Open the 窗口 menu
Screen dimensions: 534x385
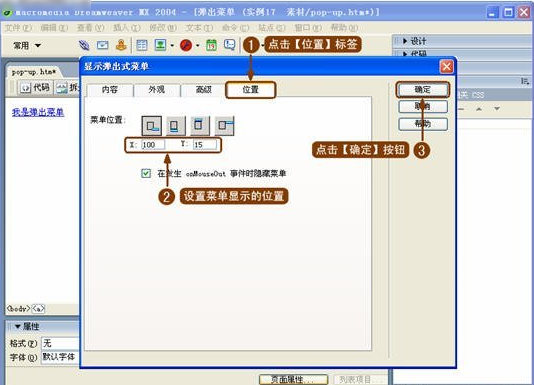(308, 28)
